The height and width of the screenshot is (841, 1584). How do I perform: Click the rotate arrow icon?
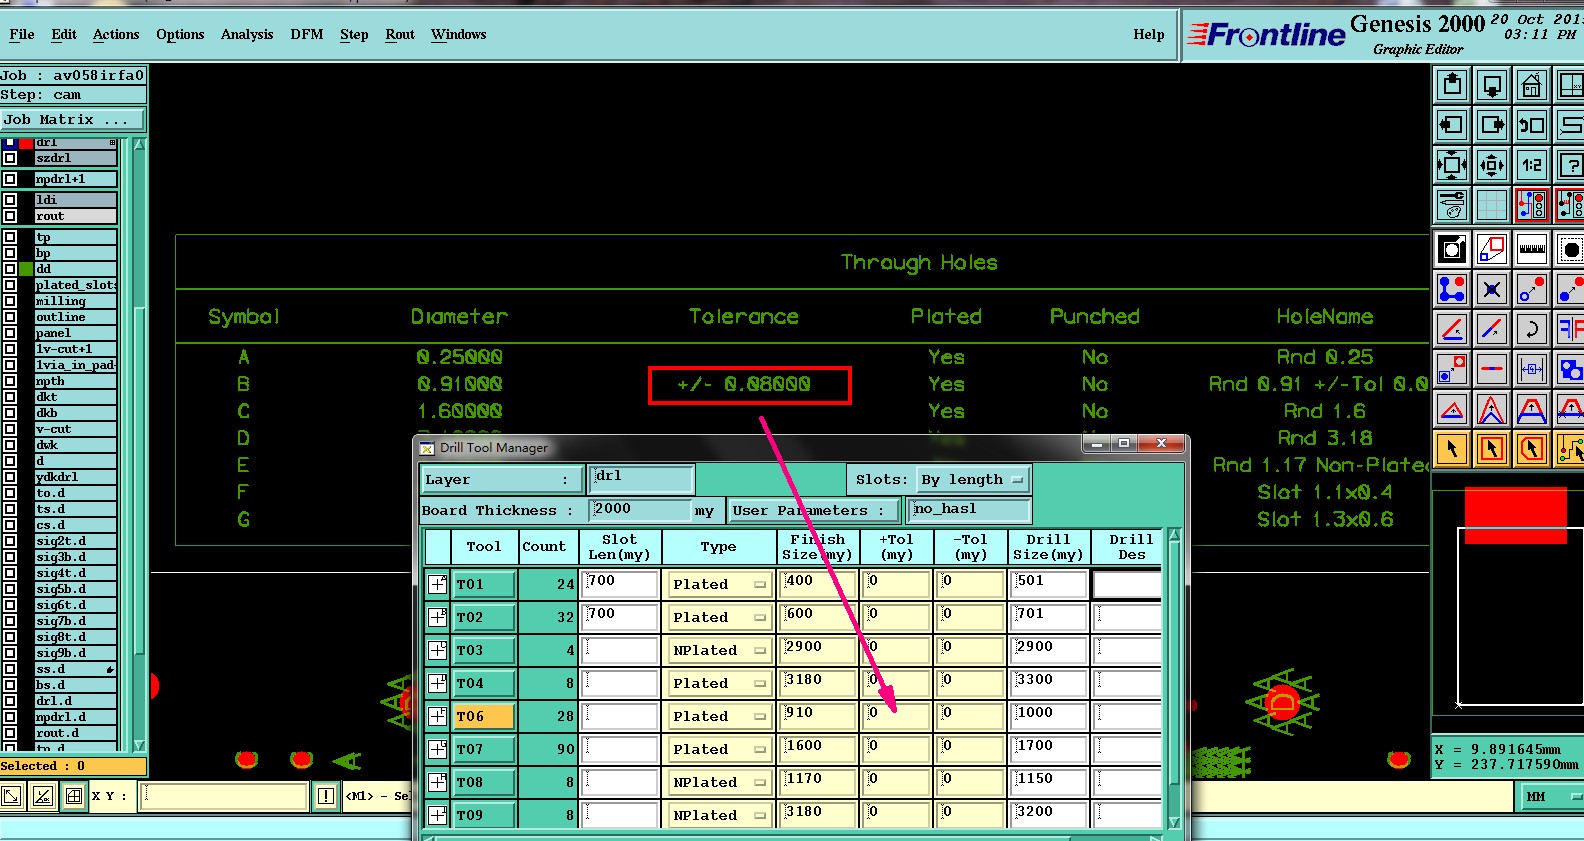(x=1531, y=328)
